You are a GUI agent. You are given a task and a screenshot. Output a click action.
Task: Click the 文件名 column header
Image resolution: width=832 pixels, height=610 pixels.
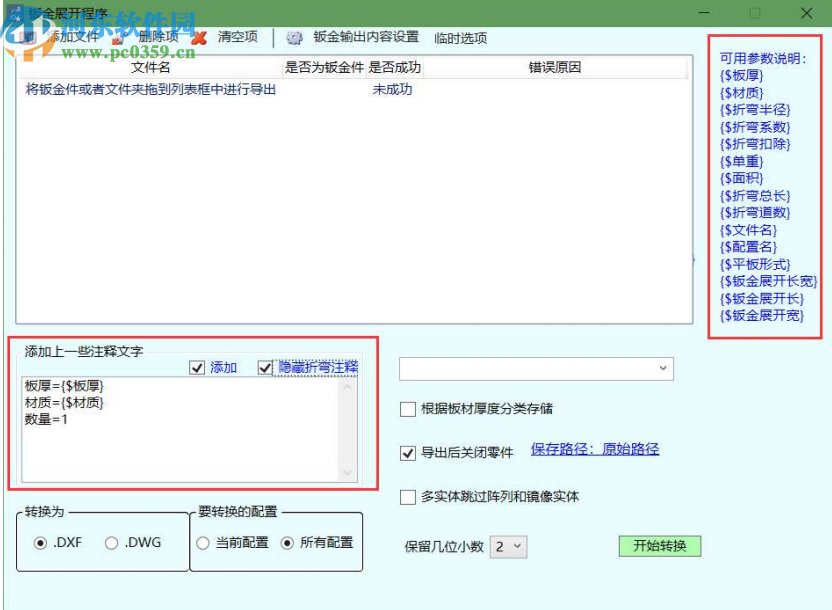pos(151,67)
